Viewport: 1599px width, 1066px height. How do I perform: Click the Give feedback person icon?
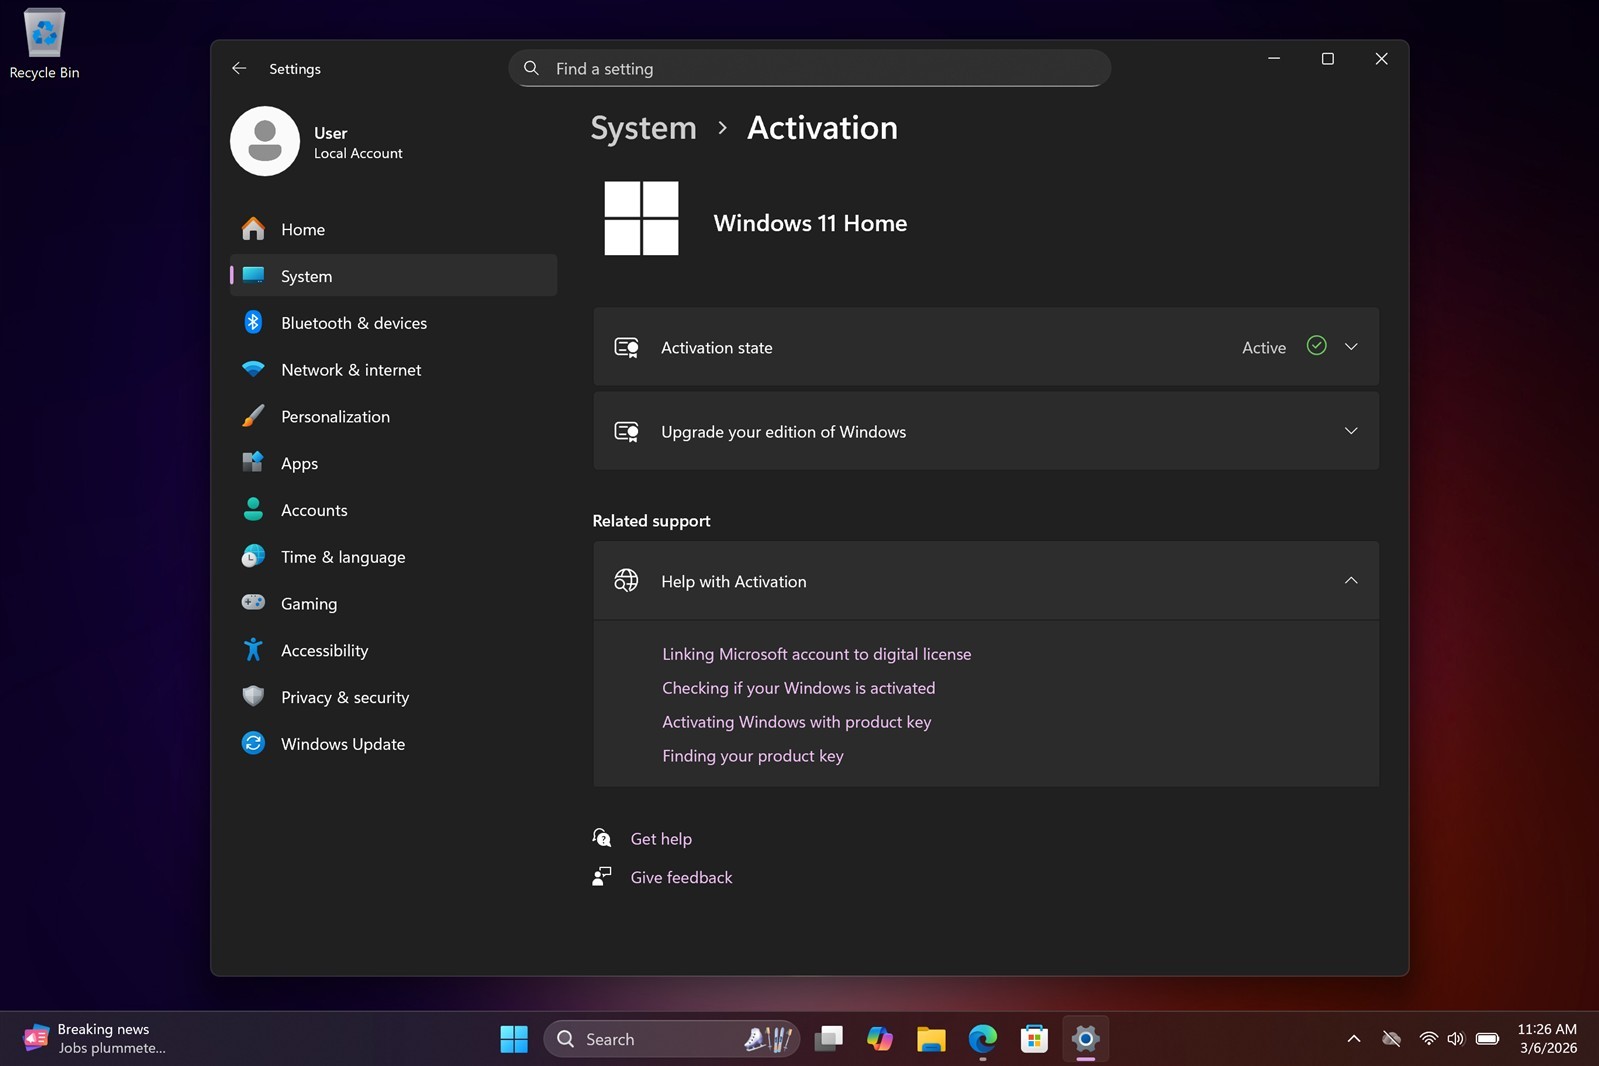point(602,876)
